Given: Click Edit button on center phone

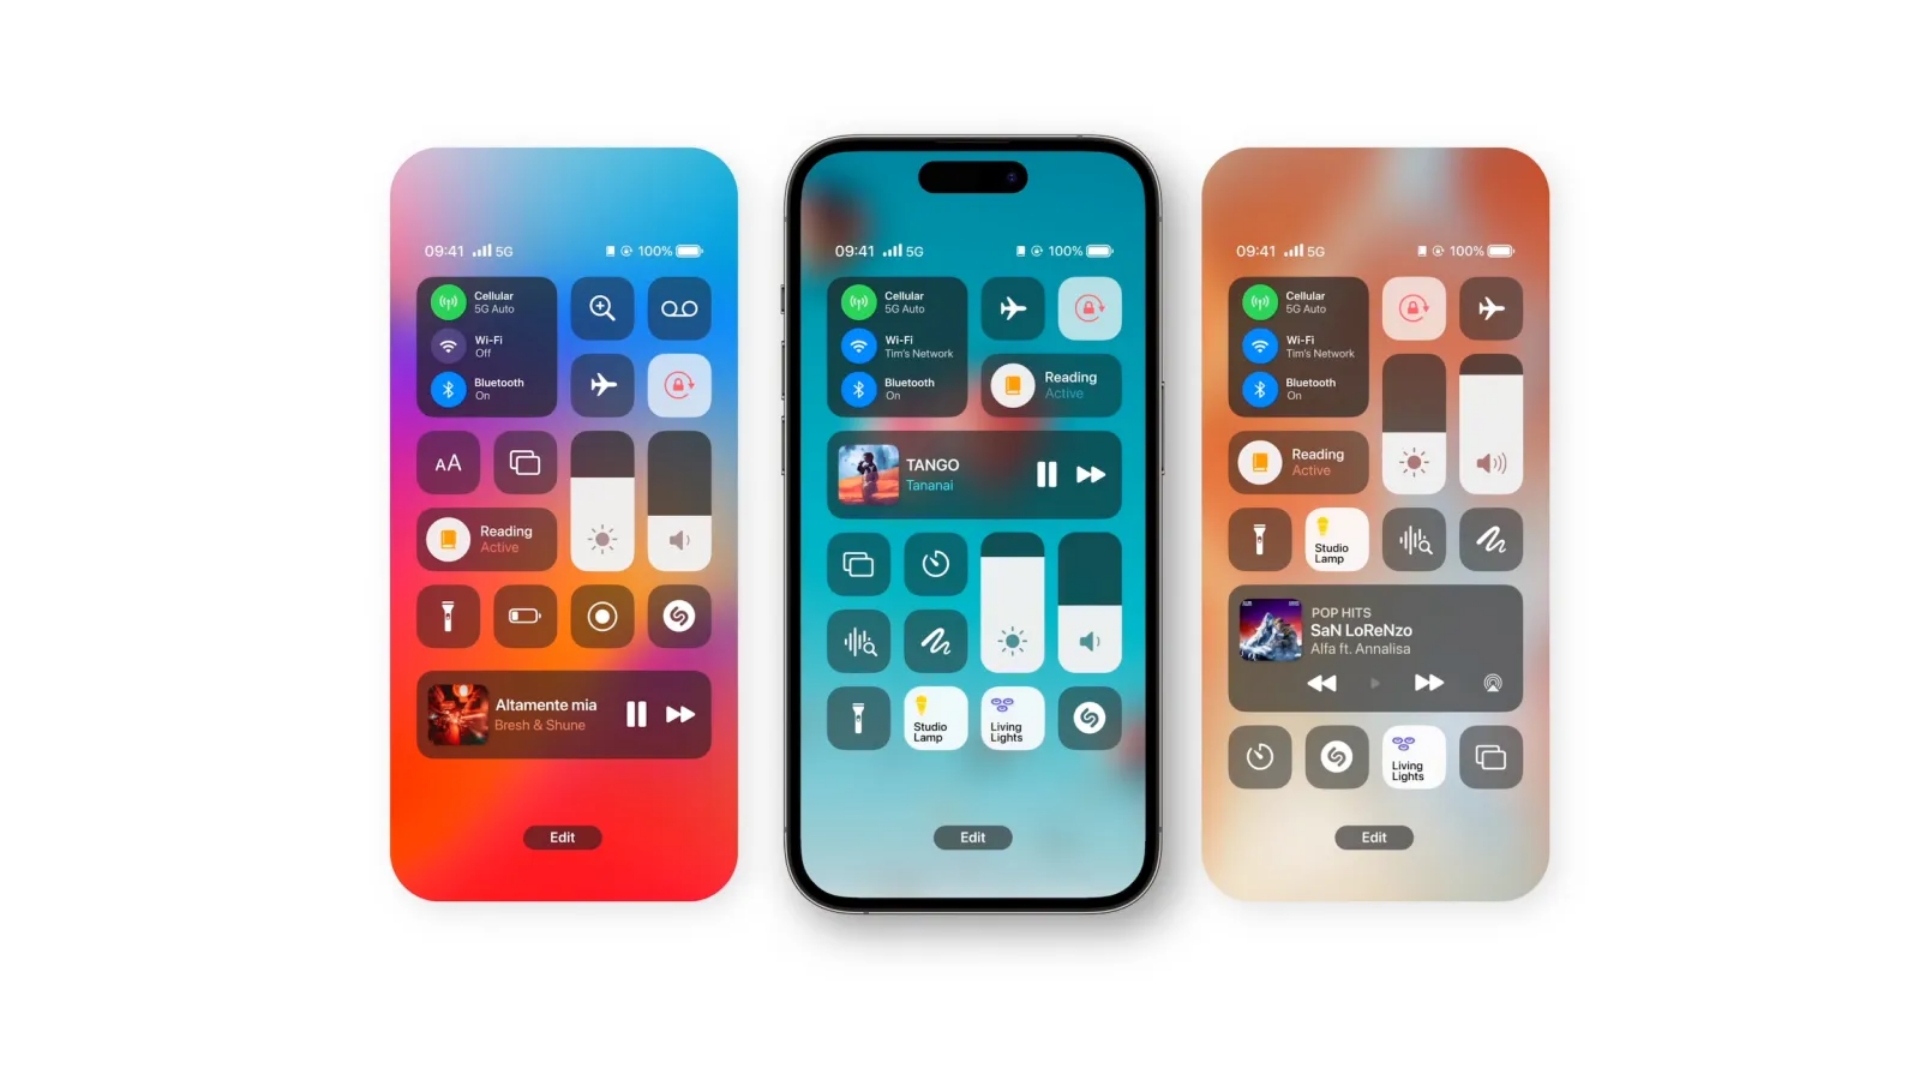Looking at the screenshot, I should click(972, 837).
